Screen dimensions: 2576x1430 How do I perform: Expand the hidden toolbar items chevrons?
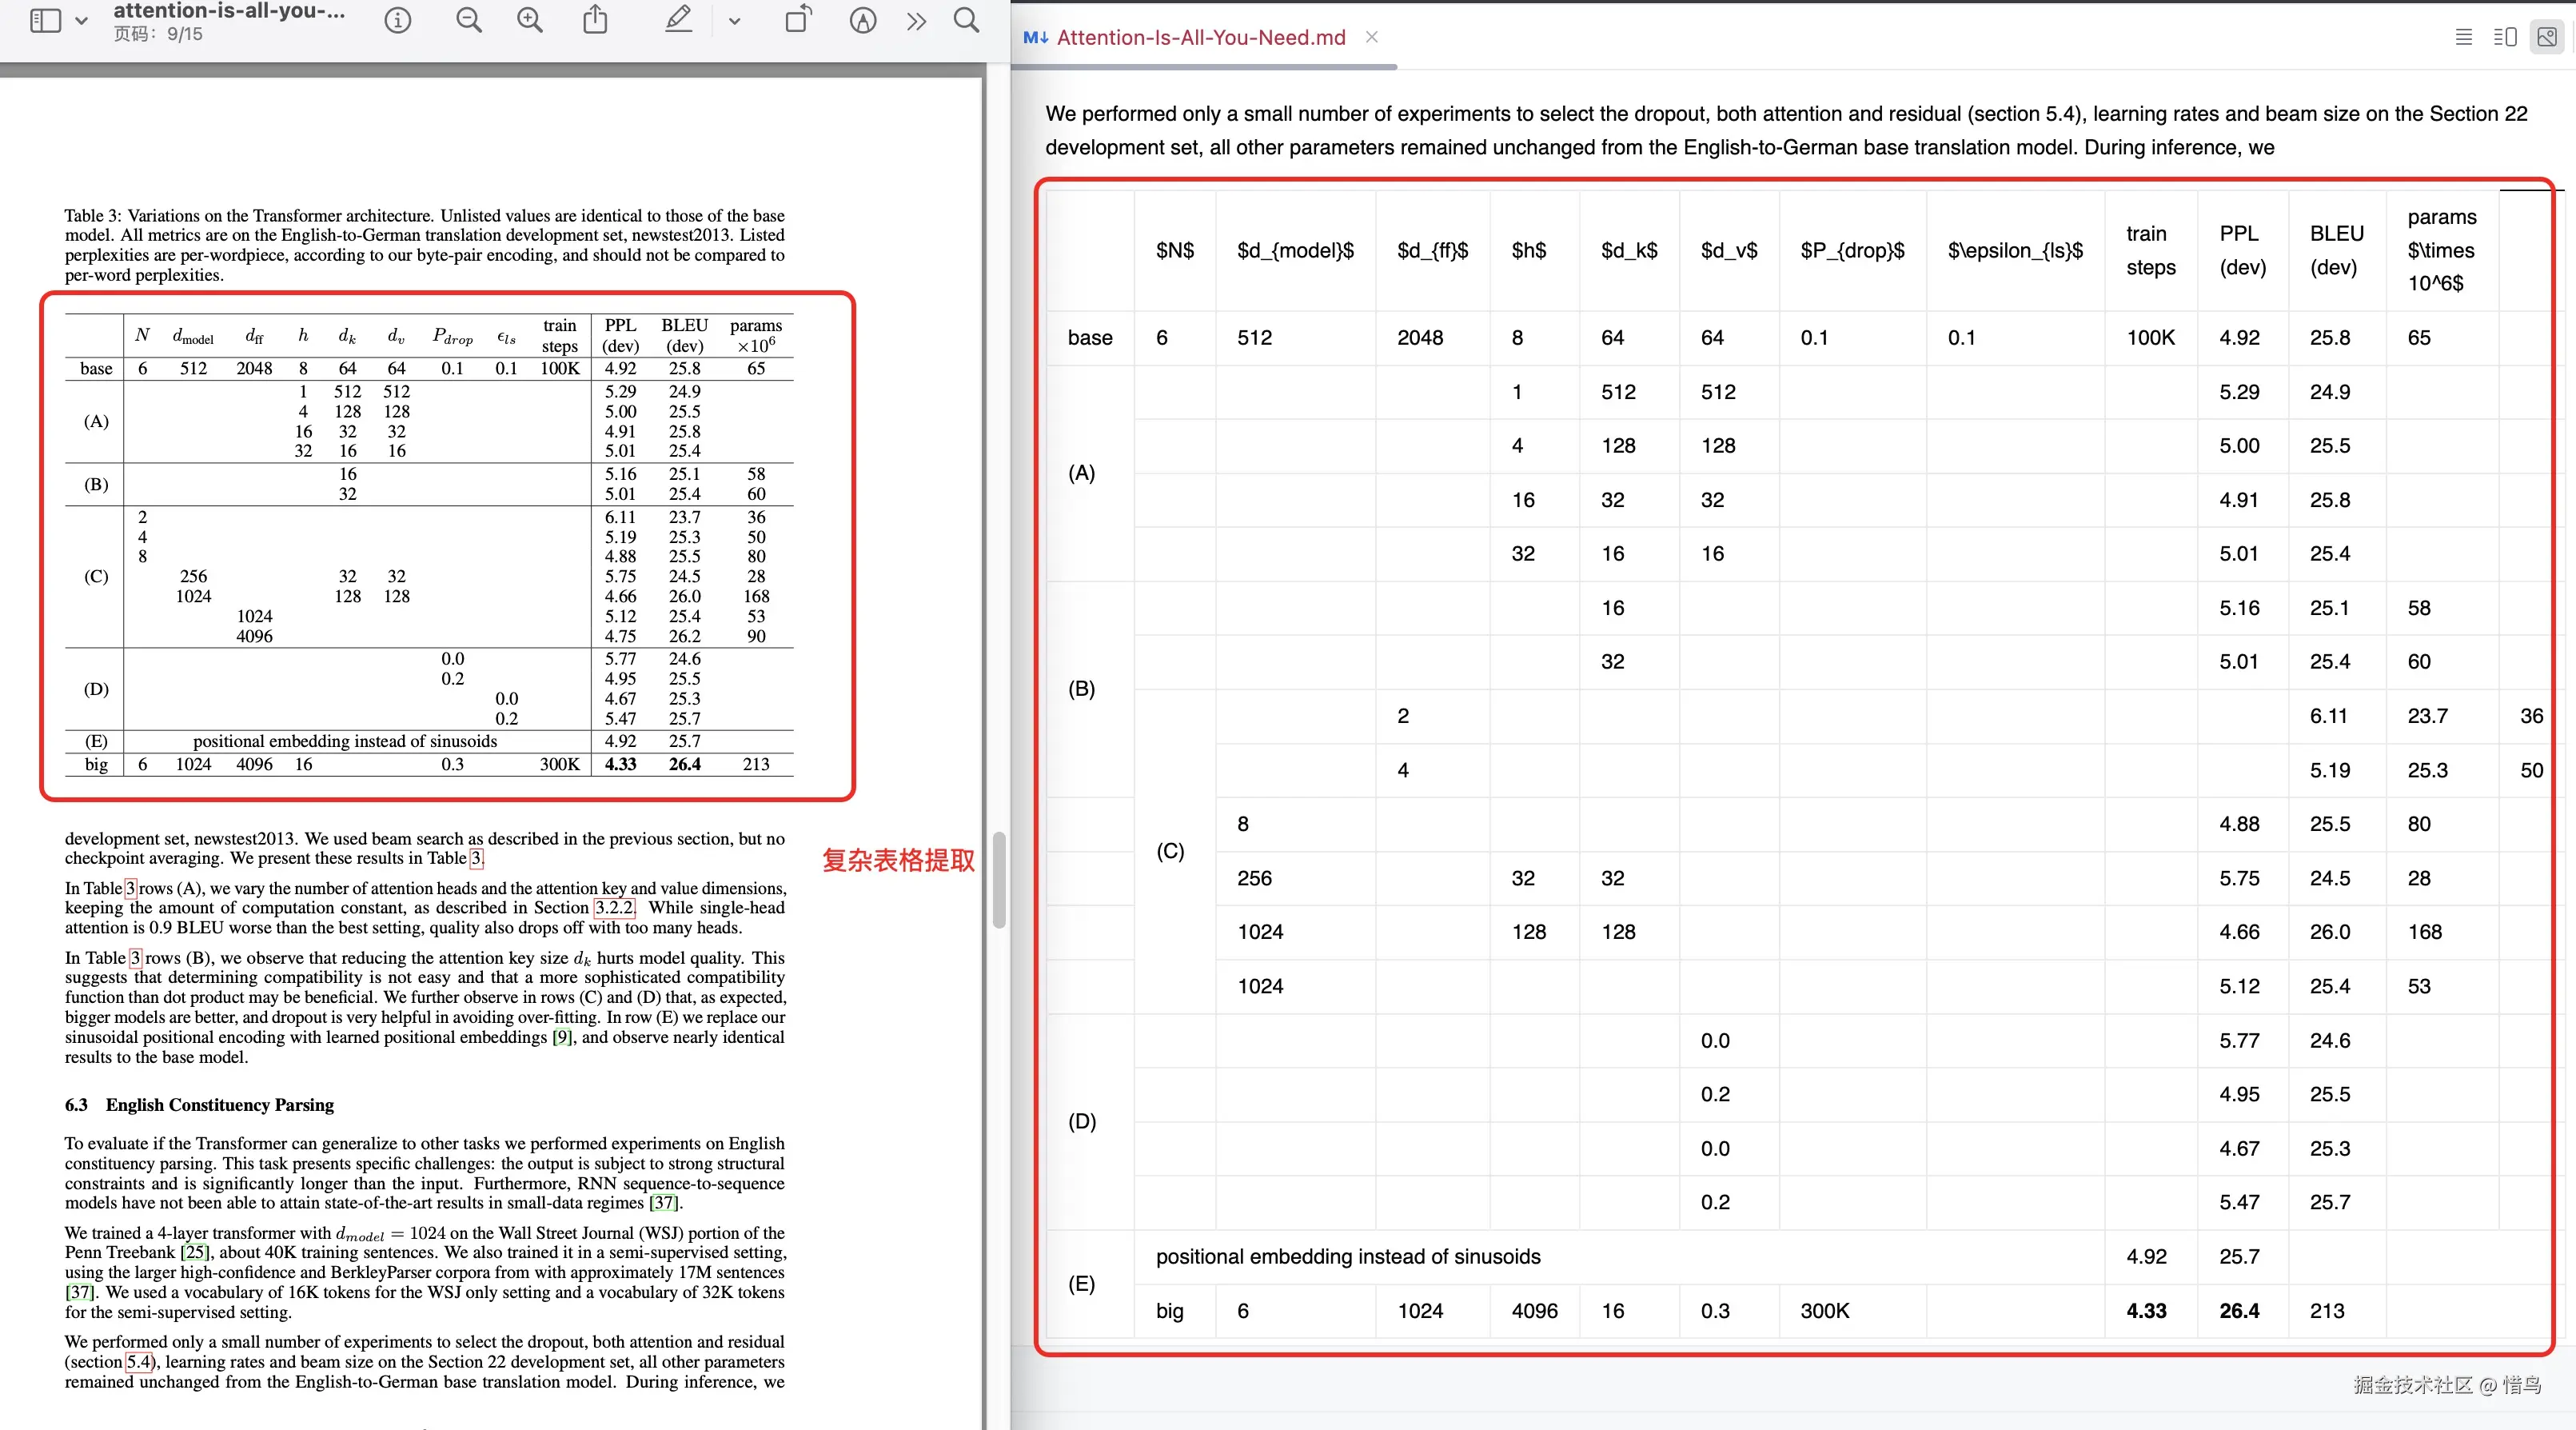[x=916, y=21]
